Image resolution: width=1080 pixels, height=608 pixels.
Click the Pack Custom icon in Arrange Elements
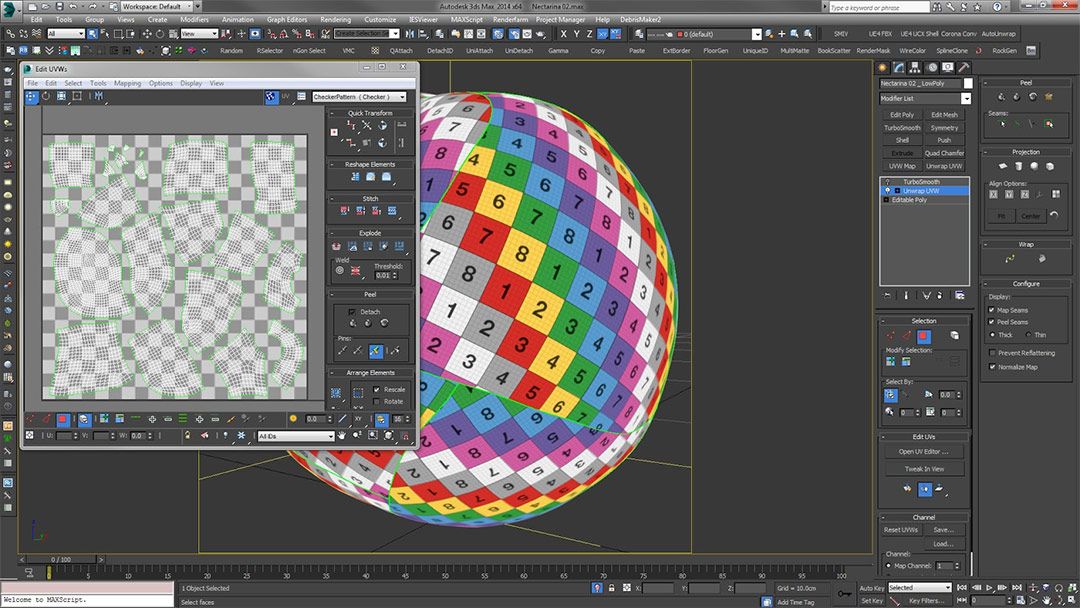pos(336,394)
